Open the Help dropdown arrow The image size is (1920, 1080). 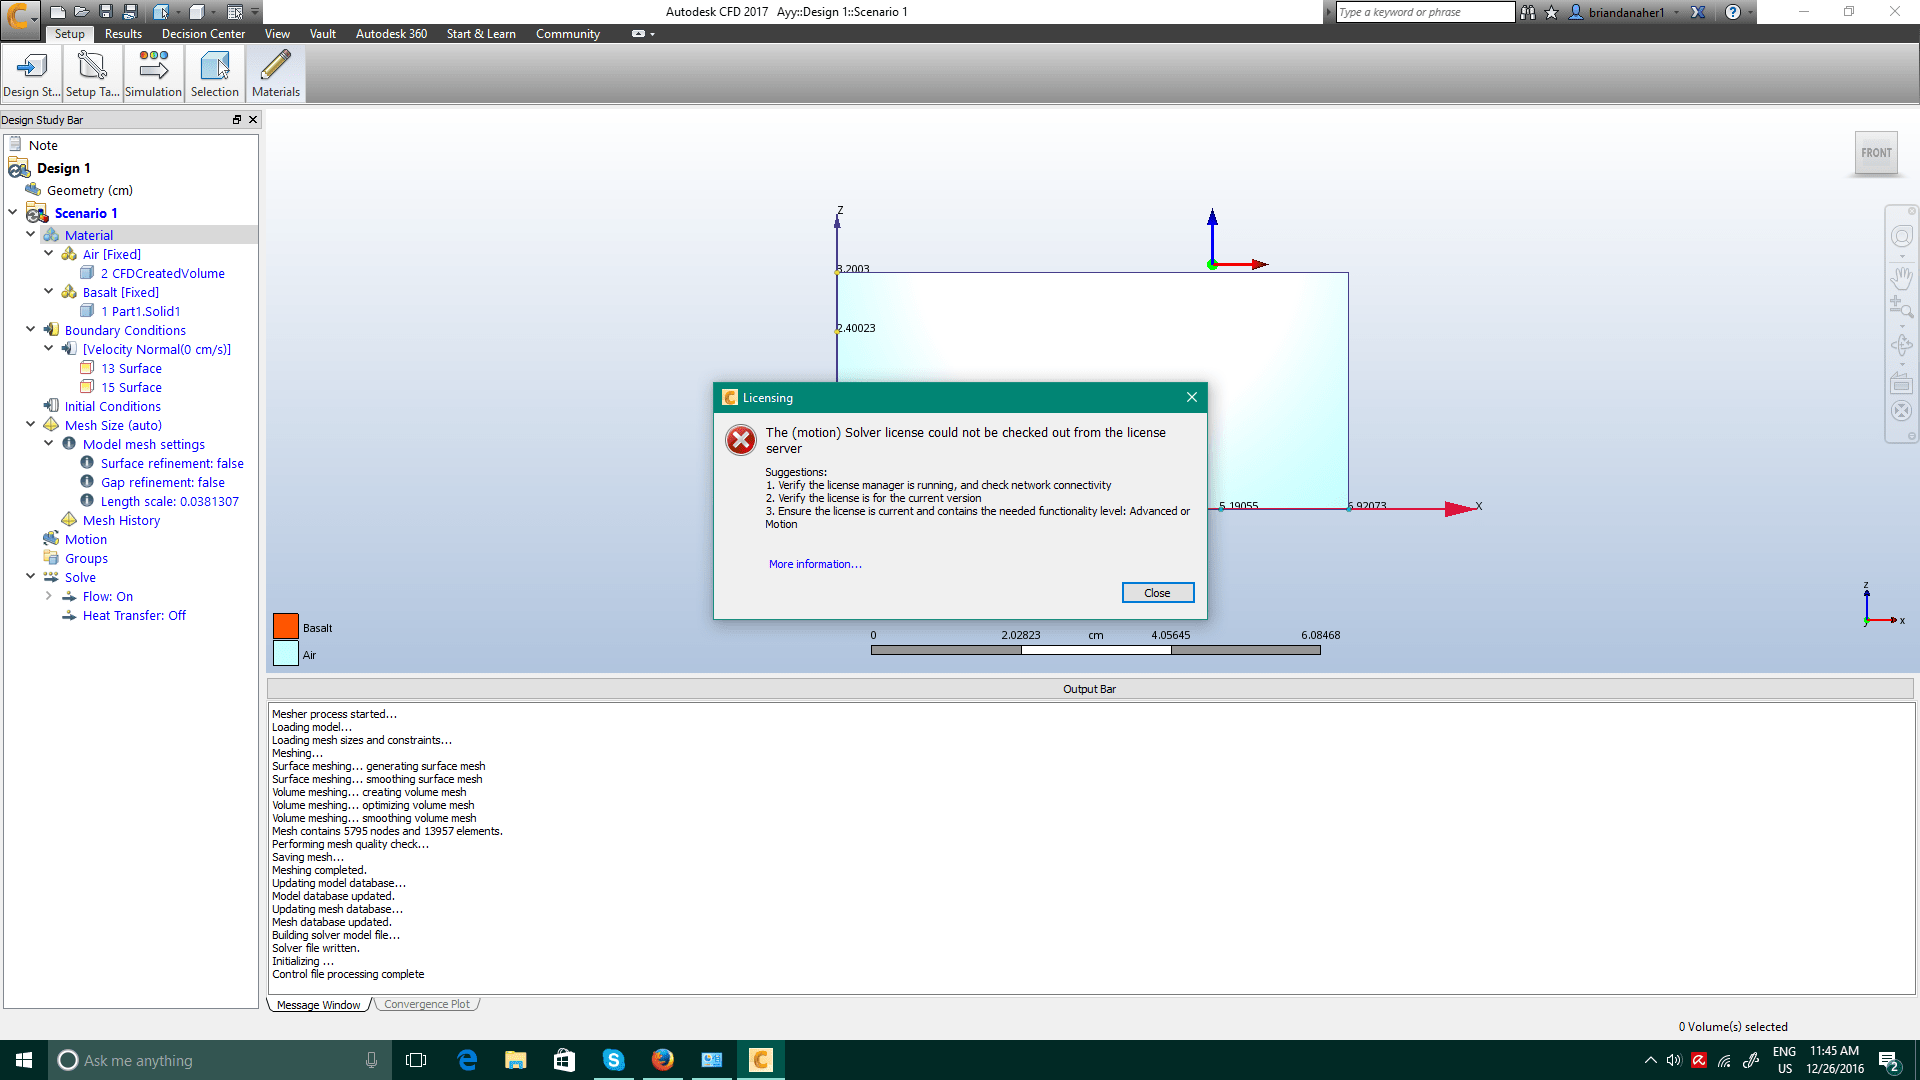coord(1749,13)
